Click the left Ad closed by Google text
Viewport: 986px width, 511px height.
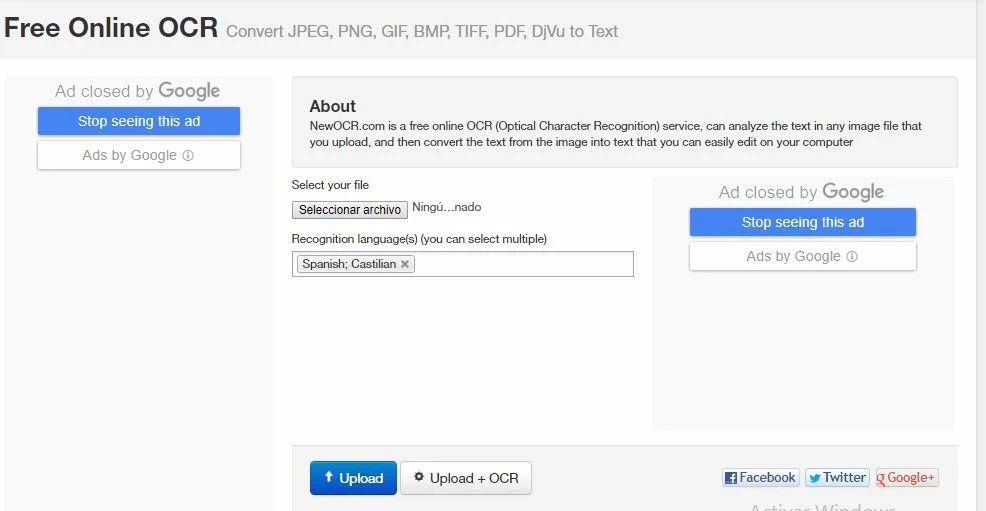[138, 91]
